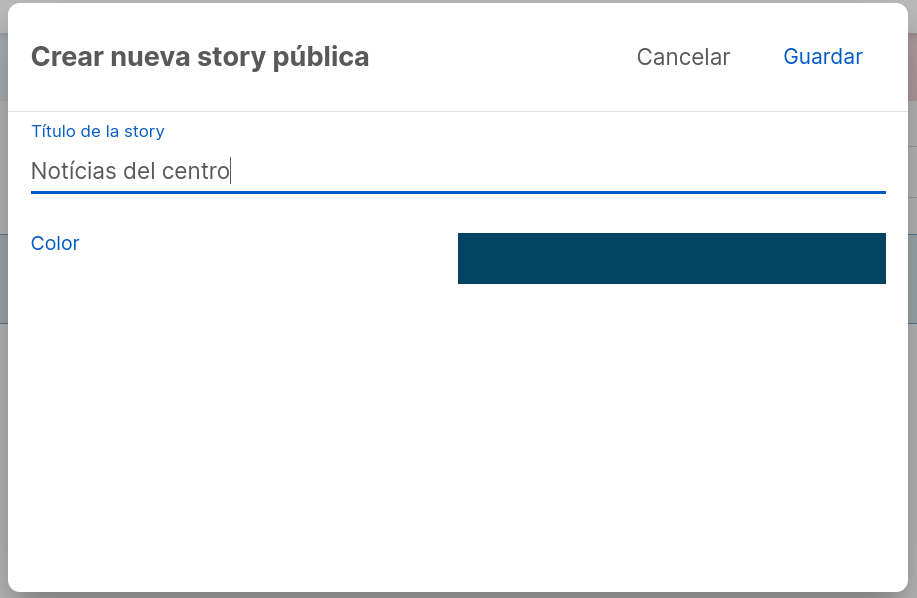Save the new public story
The image size is (917, 598).
point(823,57)
